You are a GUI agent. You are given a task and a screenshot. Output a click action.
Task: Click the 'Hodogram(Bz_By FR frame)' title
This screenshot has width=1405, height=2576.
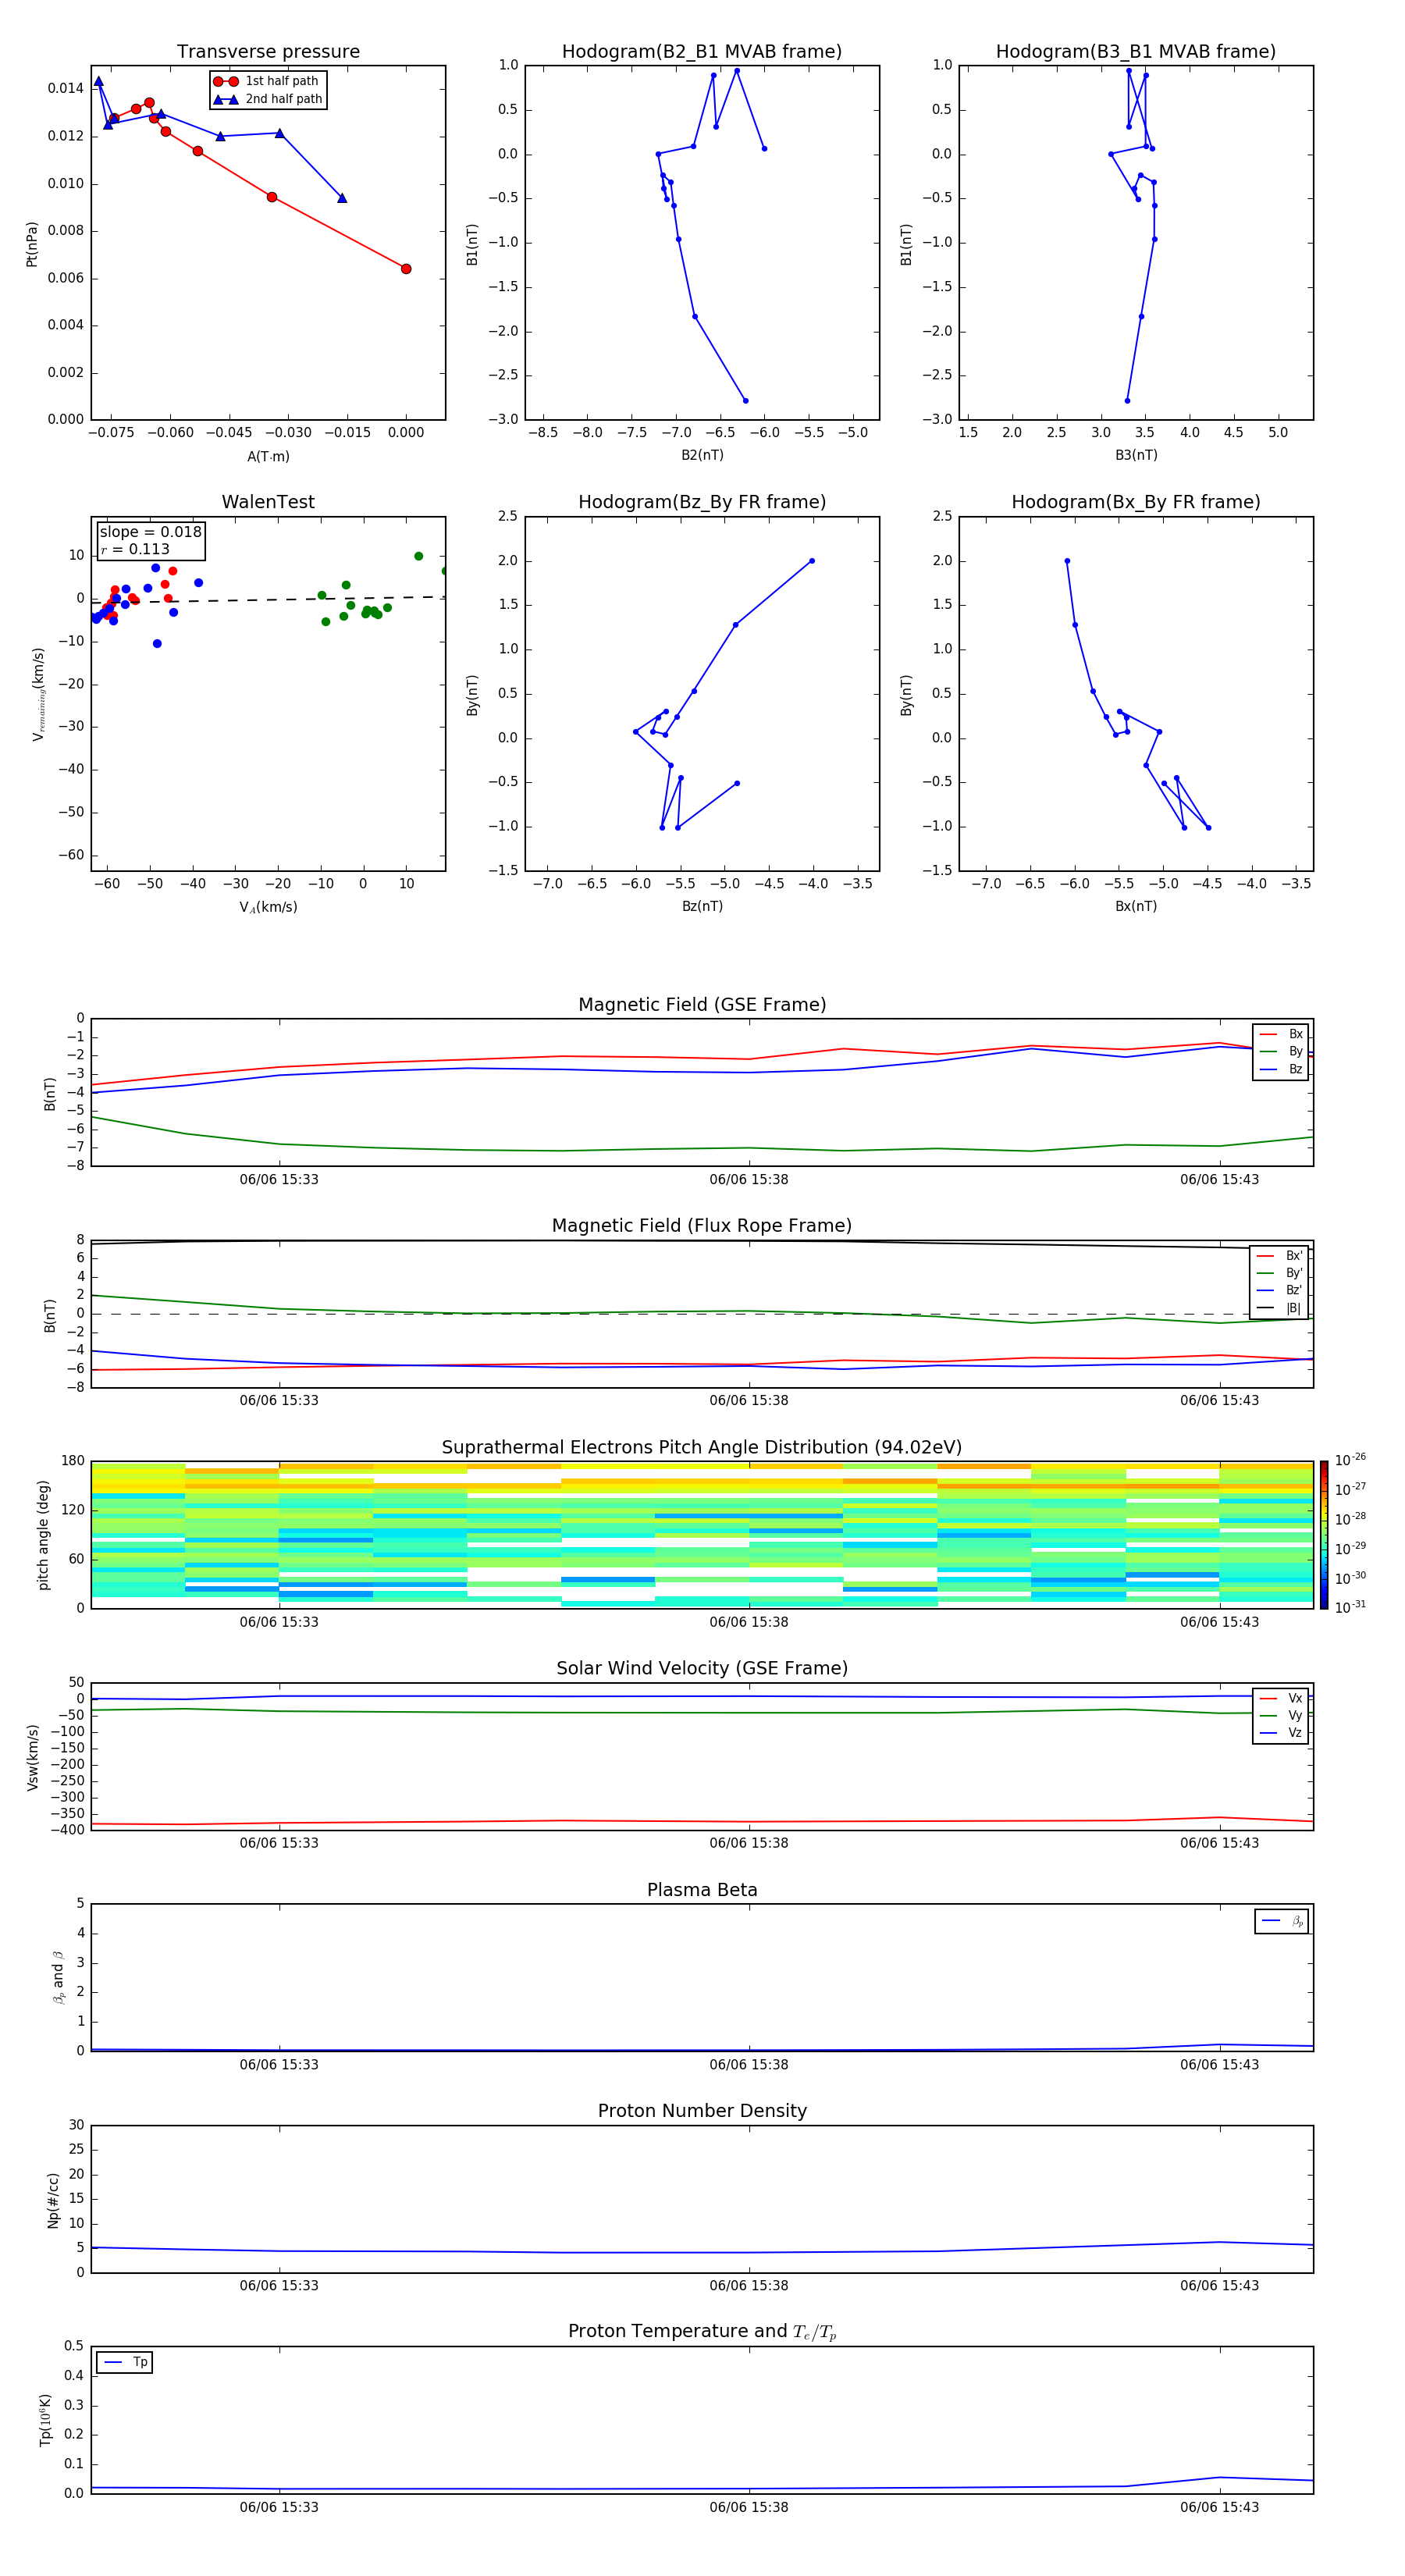pos(702,502)
